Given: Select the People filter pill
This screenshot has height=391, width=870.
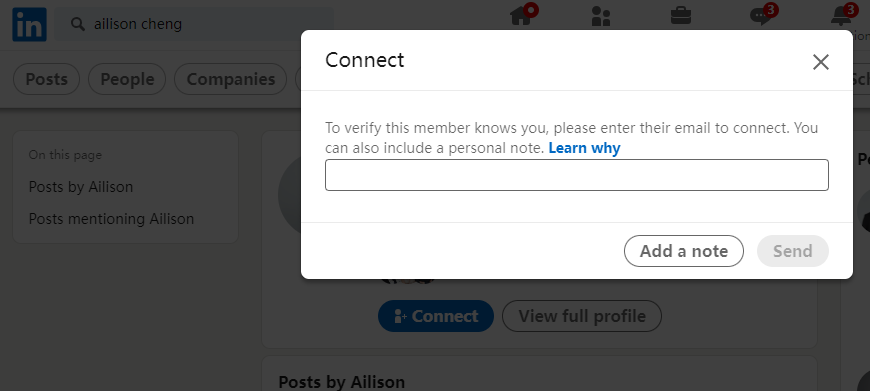Looking at the screenshot, I should pos(127,79).
